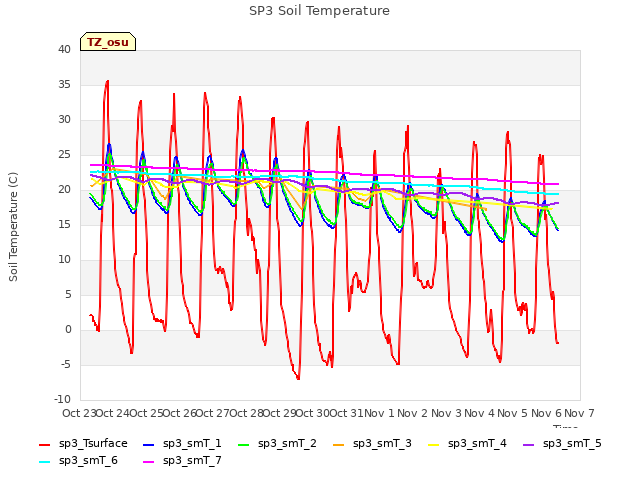This screenshot has width=640, height=480.
Task: Toggle sp3_smT_5 legend entry
Action: (562, 443)
